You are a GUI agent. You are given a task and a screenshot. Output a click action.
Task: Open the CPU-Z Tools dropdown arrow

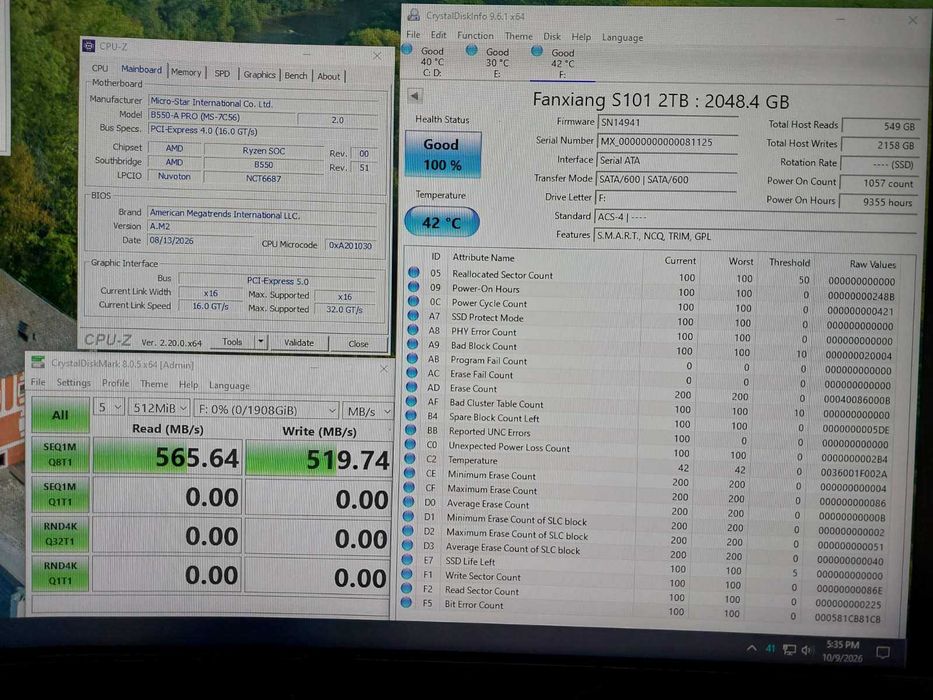point(261,342)
